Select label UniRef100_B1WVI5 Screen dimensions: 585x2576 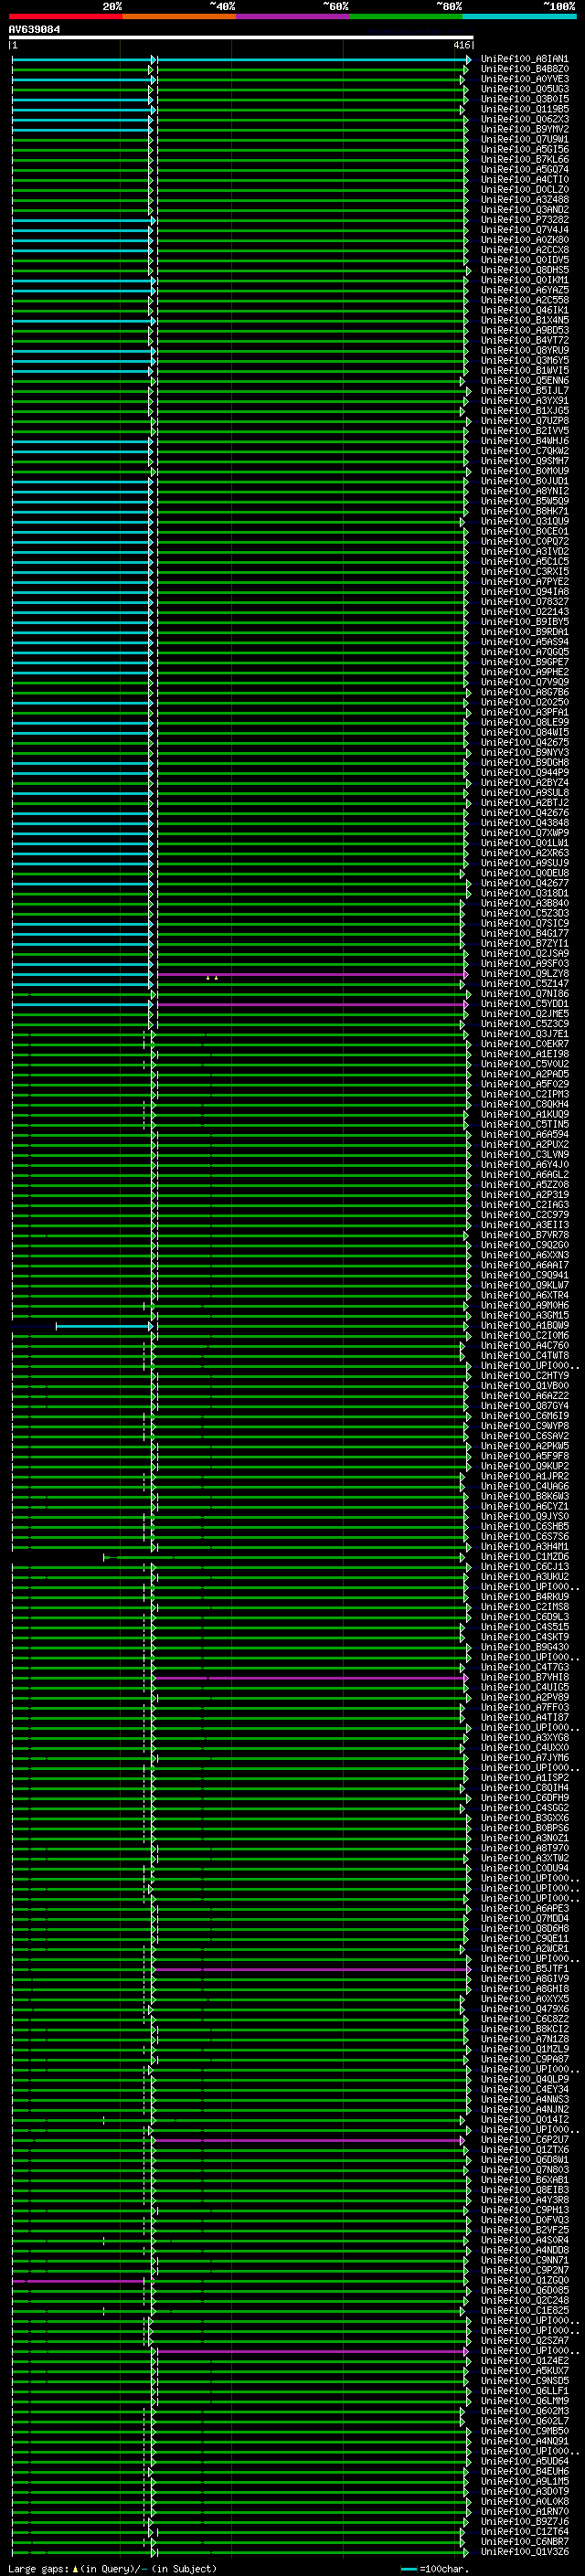(x=524, y=371)
